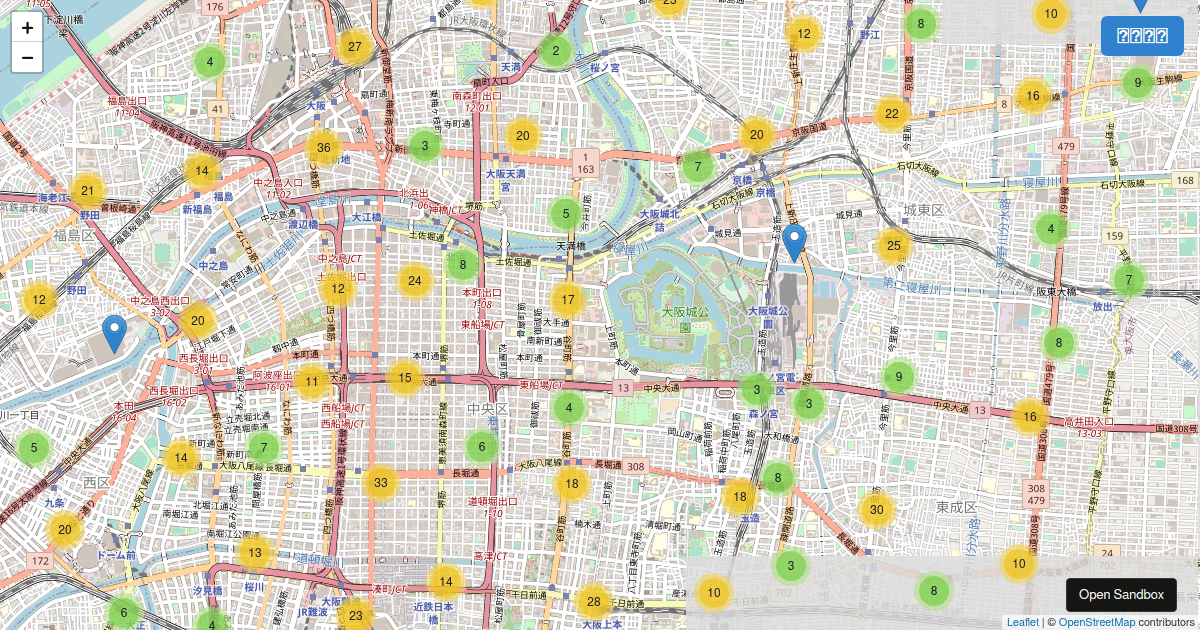Click the yellow cluster labeled 21

point(88,191)
